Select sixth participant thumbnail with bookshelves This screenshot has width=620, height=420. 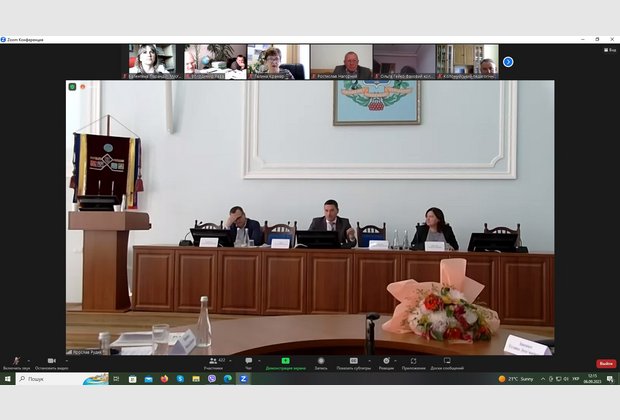(467, 62)
